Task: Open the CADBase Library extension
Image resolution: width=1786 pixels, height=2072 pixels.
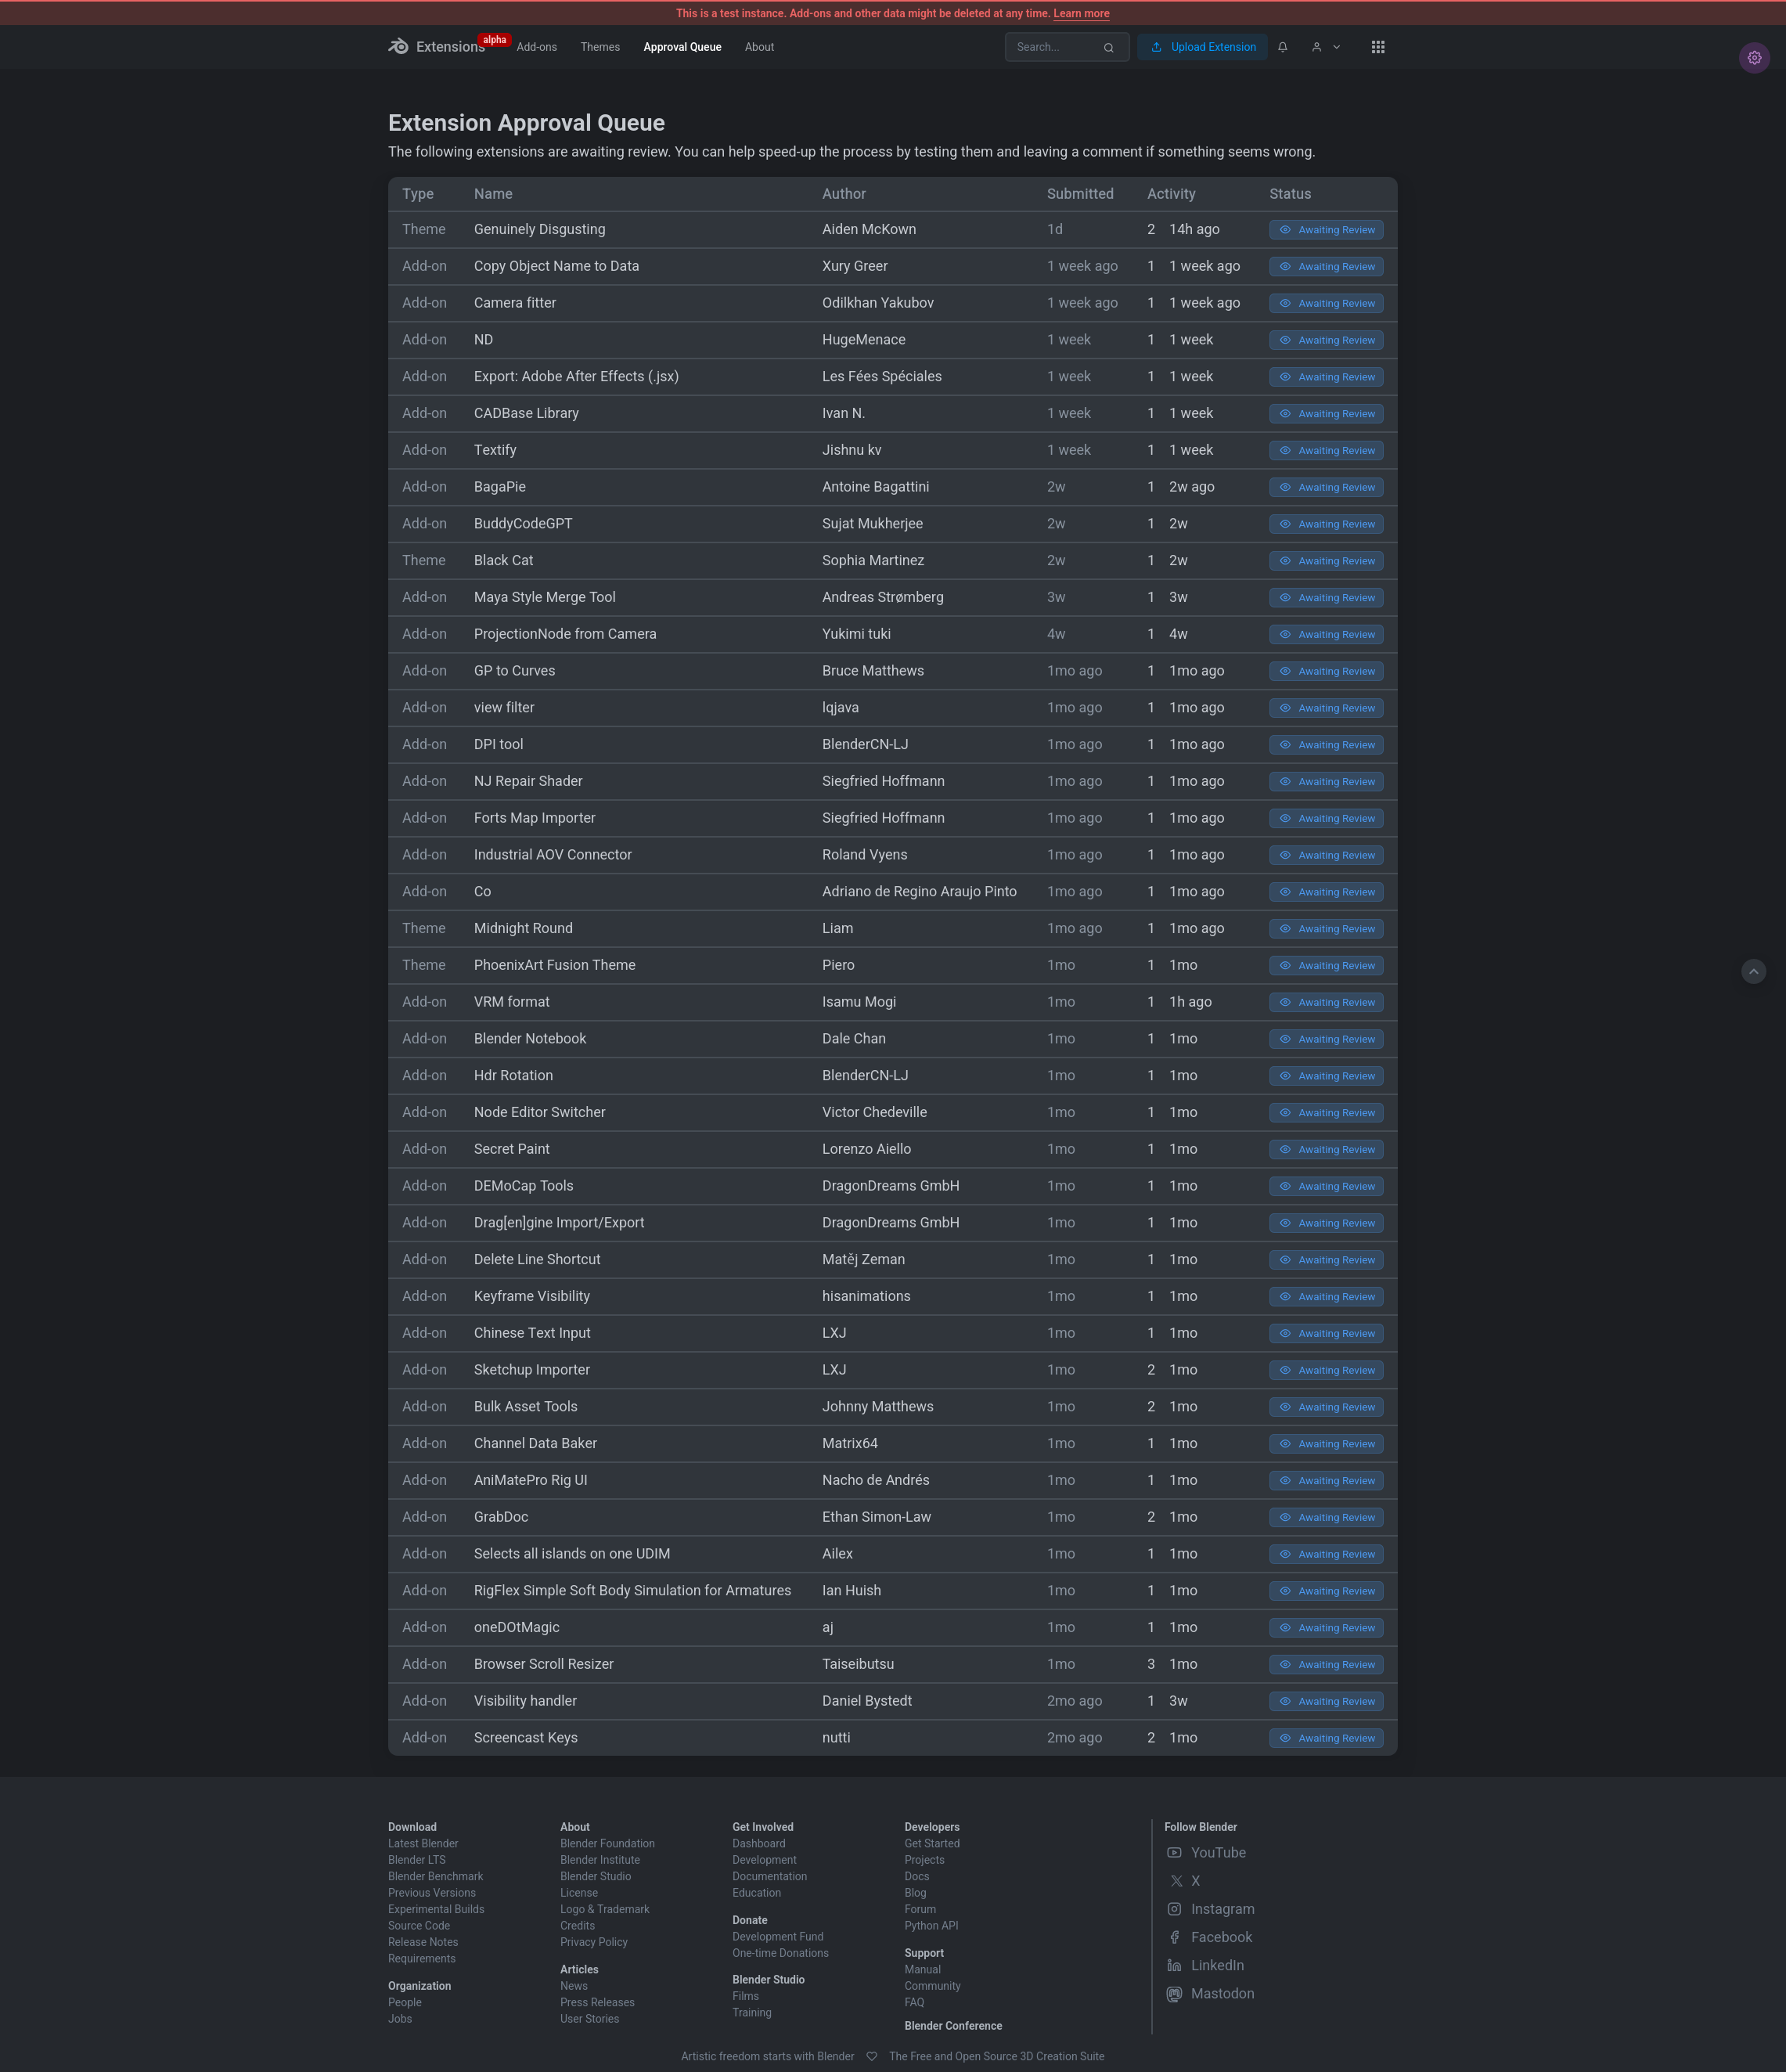Action: click(x=526, y=413)
